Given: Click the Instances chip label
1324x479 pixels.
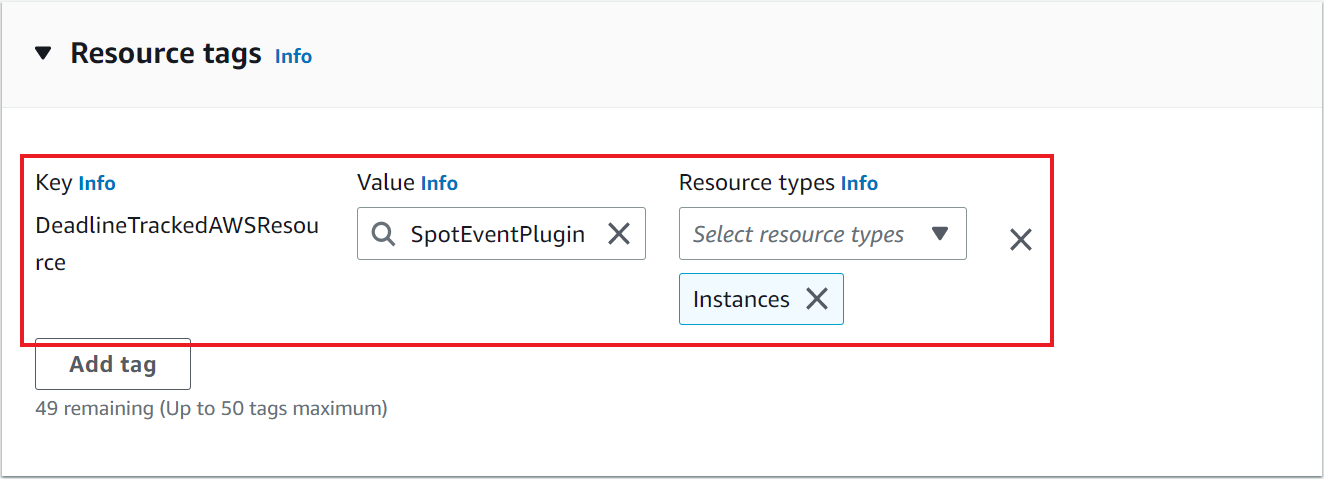Looking at the screenshot, I should pyautogui.click(x=741, y=299).
